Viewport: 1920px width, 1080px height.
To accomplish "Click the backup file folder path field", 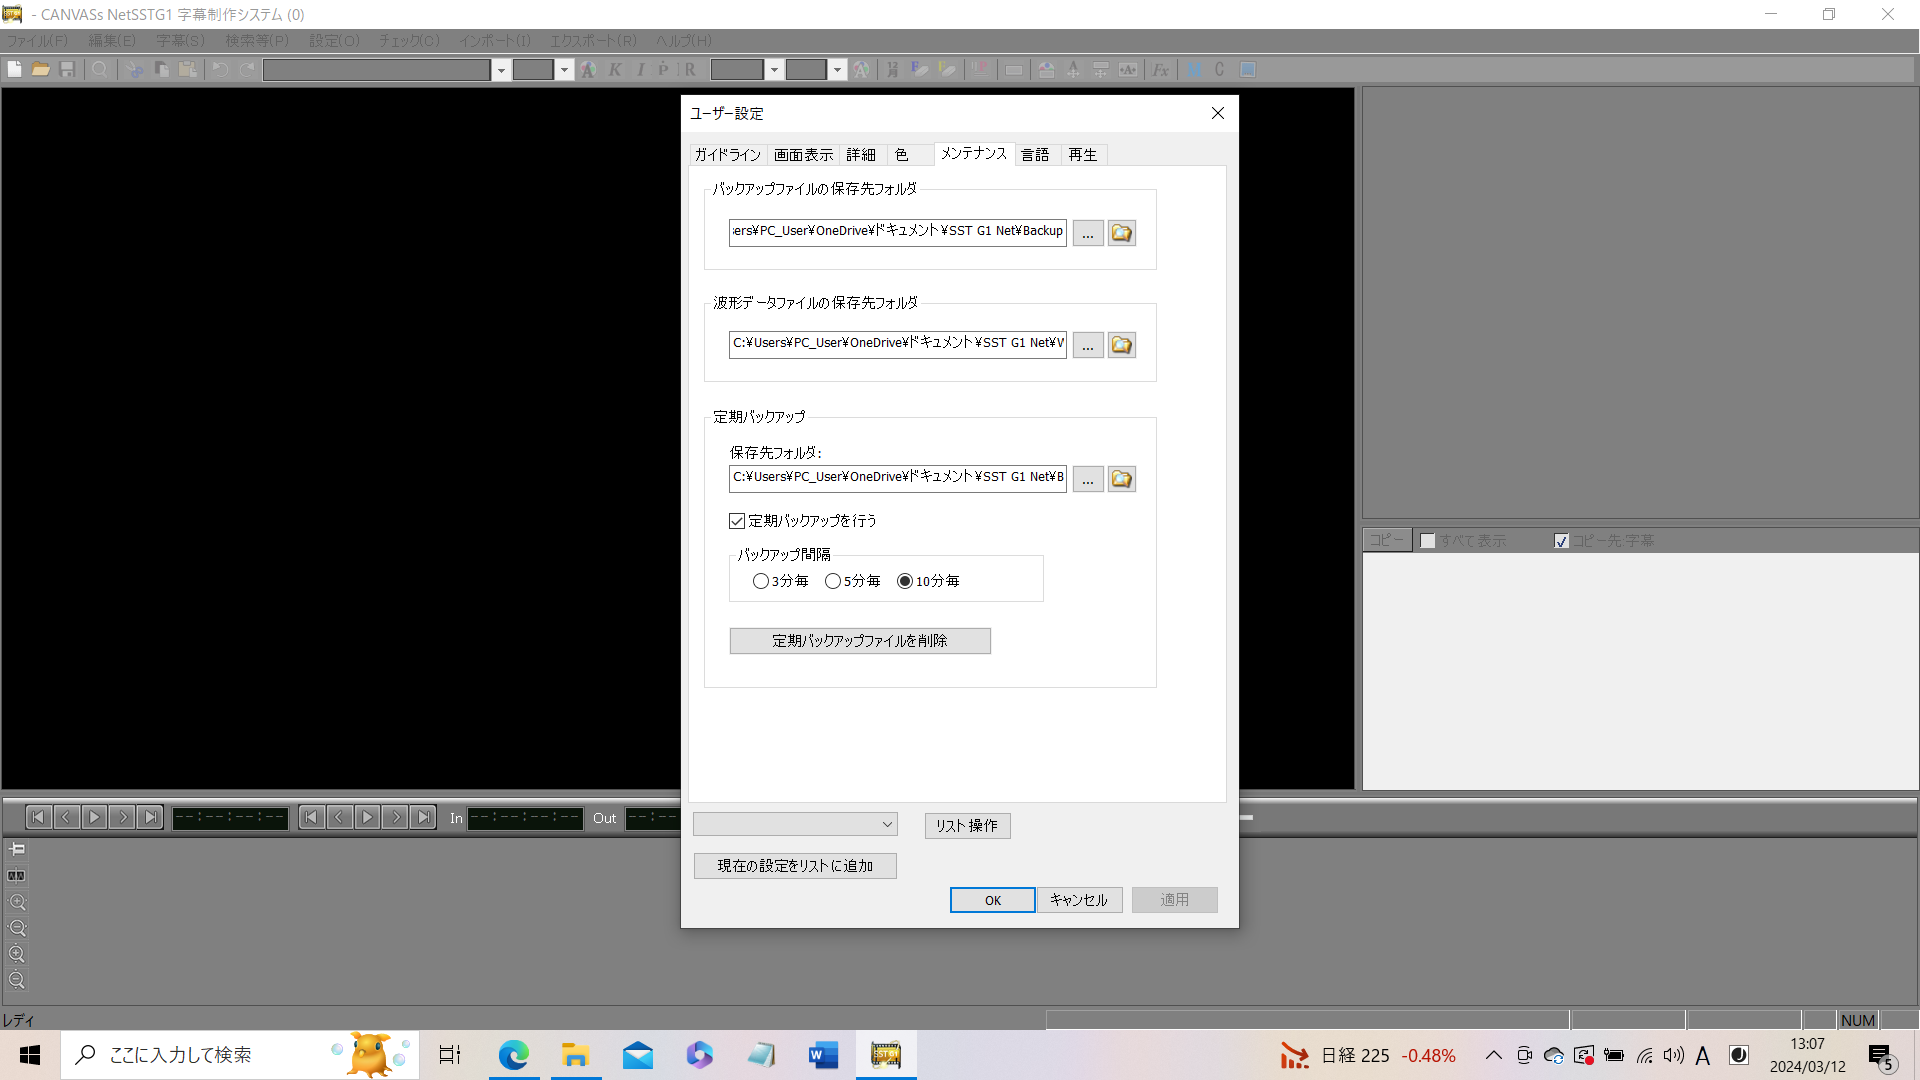I will [x=898, y=232].
